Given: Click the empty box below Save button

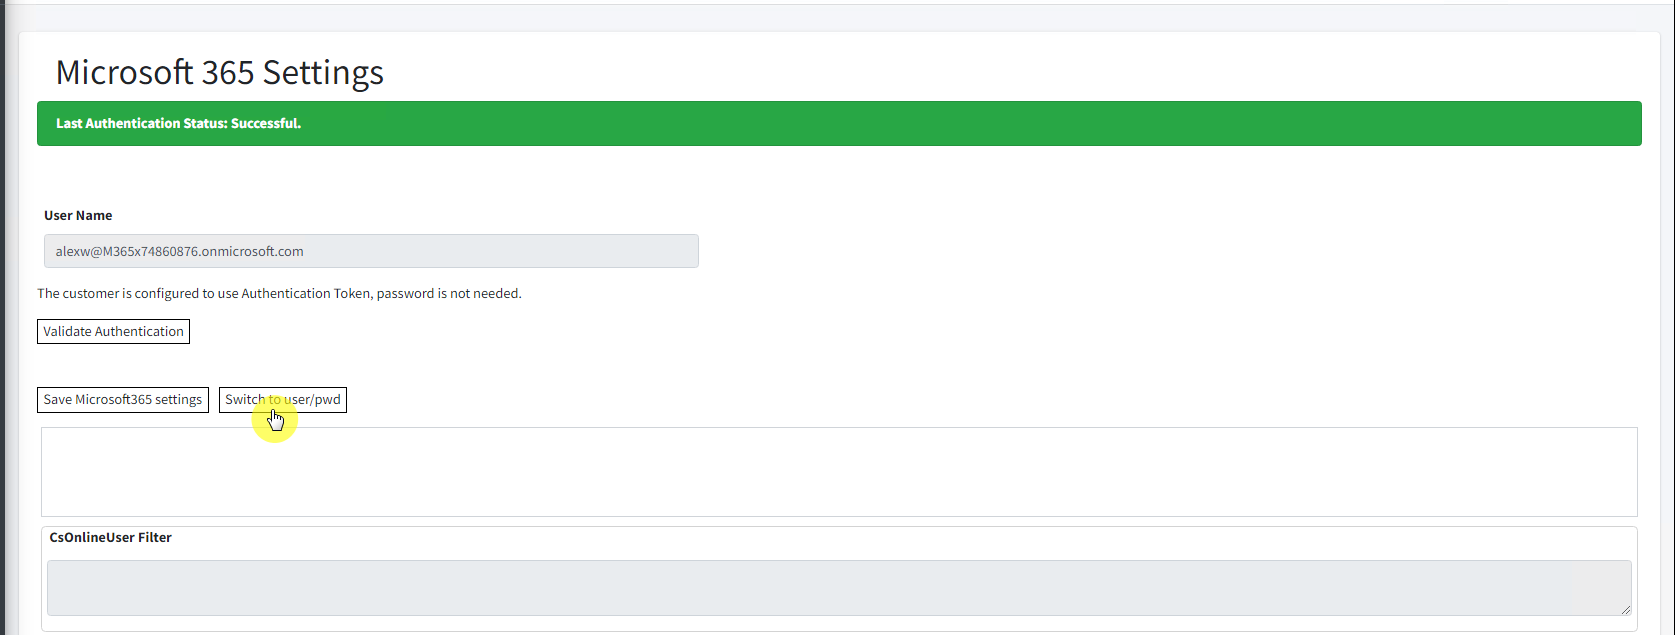Looking at the screenshot, I should point(838,471).
